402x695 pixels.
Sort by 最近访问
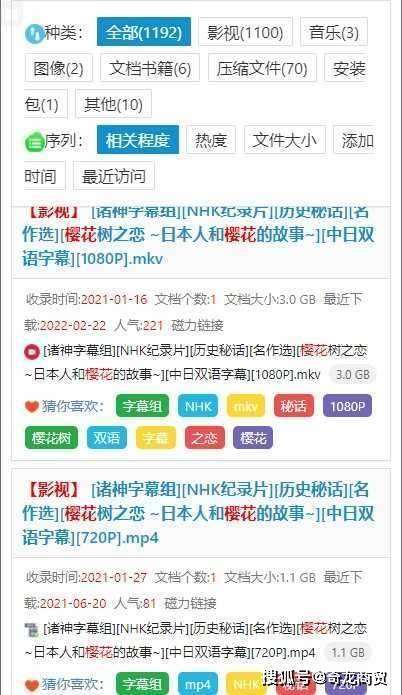(114, 176)
